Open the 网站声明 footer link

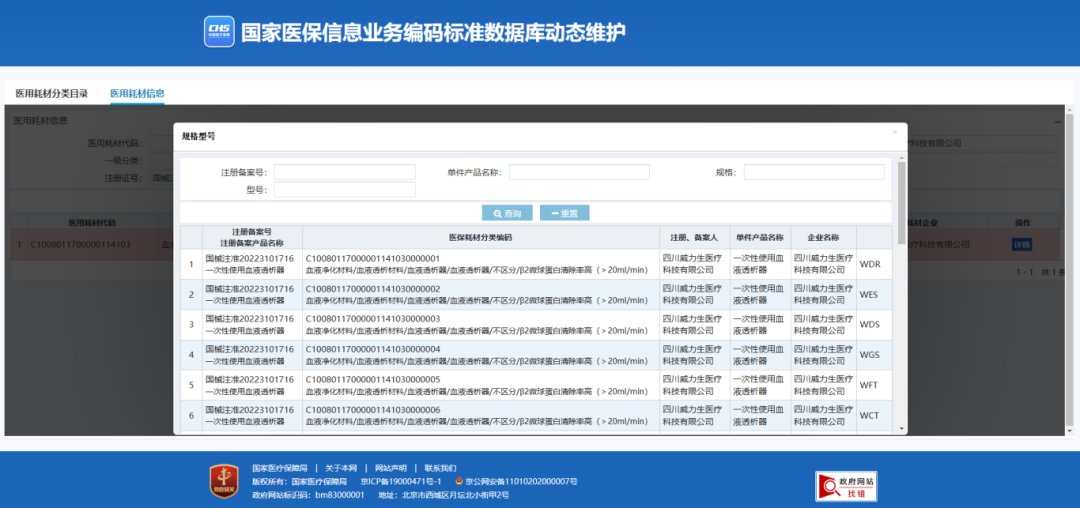click(390, 468)
